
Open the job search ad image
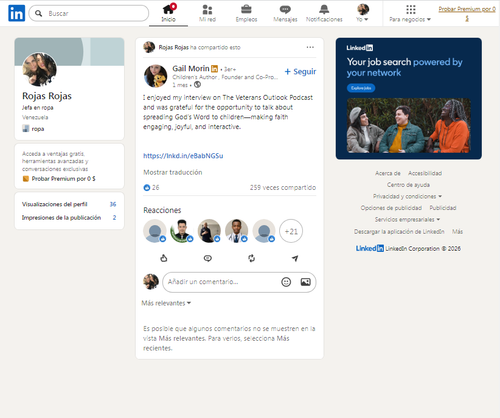pyautogui.click(x=409, y=126)
